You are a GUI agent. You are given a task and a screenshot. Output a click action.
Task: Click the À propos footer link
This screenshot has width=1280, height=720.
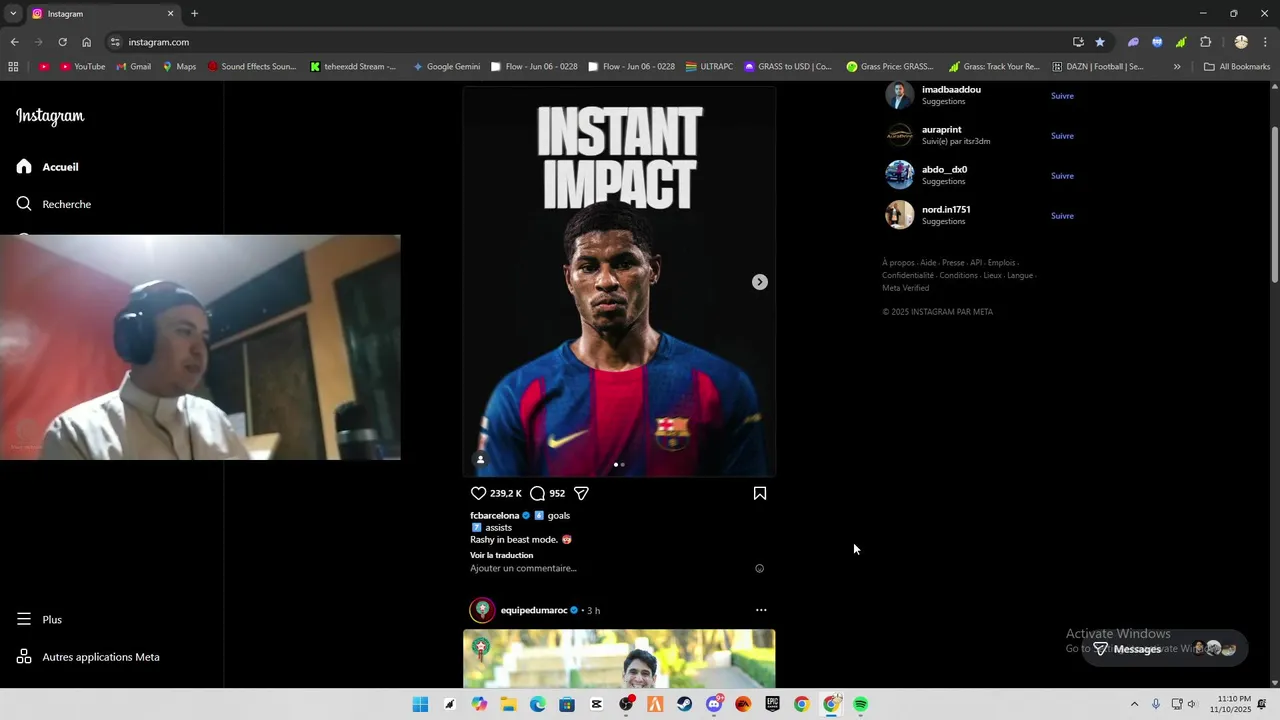coord(898,263)
